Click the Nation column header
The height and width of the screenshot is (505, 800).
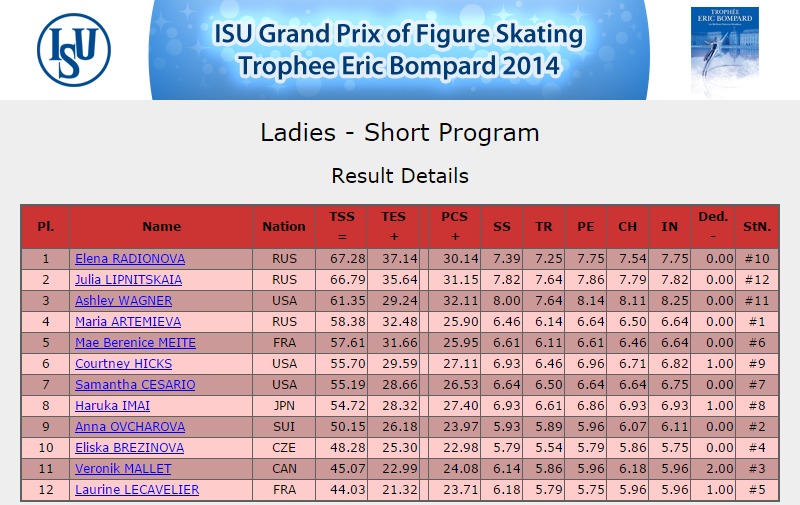(284, 226)
